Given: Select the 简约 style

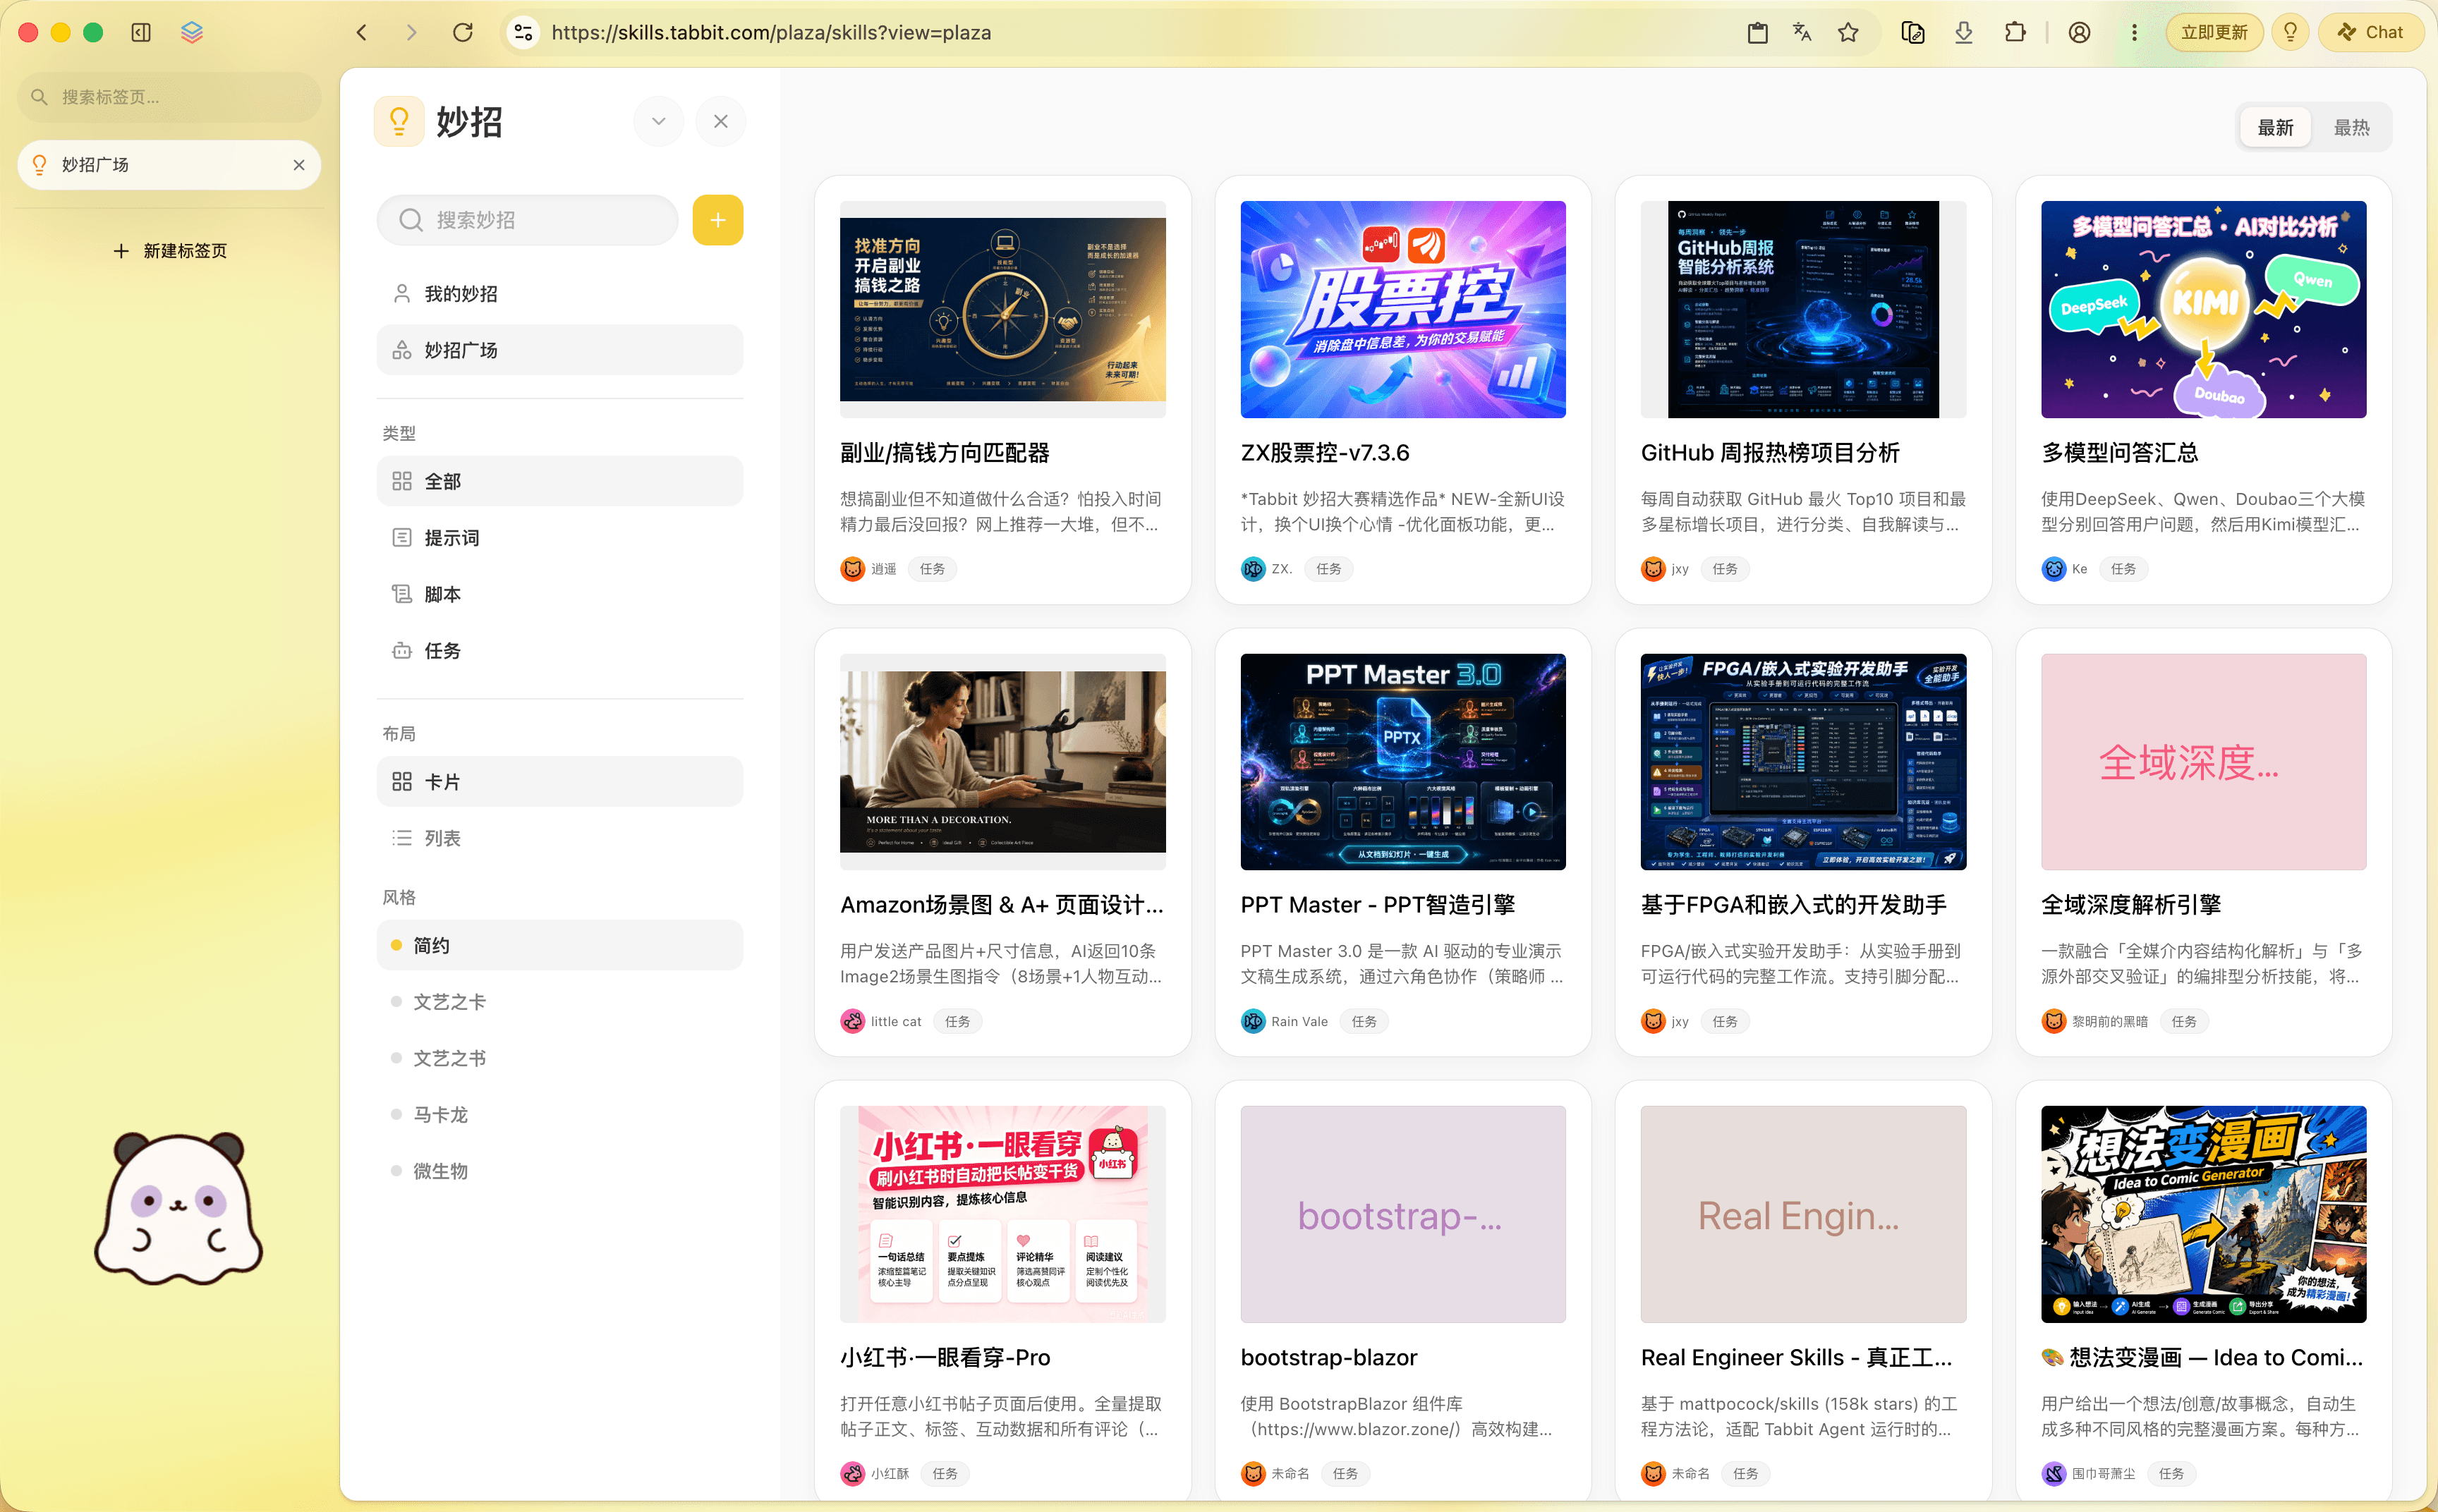Looking at the screenshot, I should coord(559,945).
